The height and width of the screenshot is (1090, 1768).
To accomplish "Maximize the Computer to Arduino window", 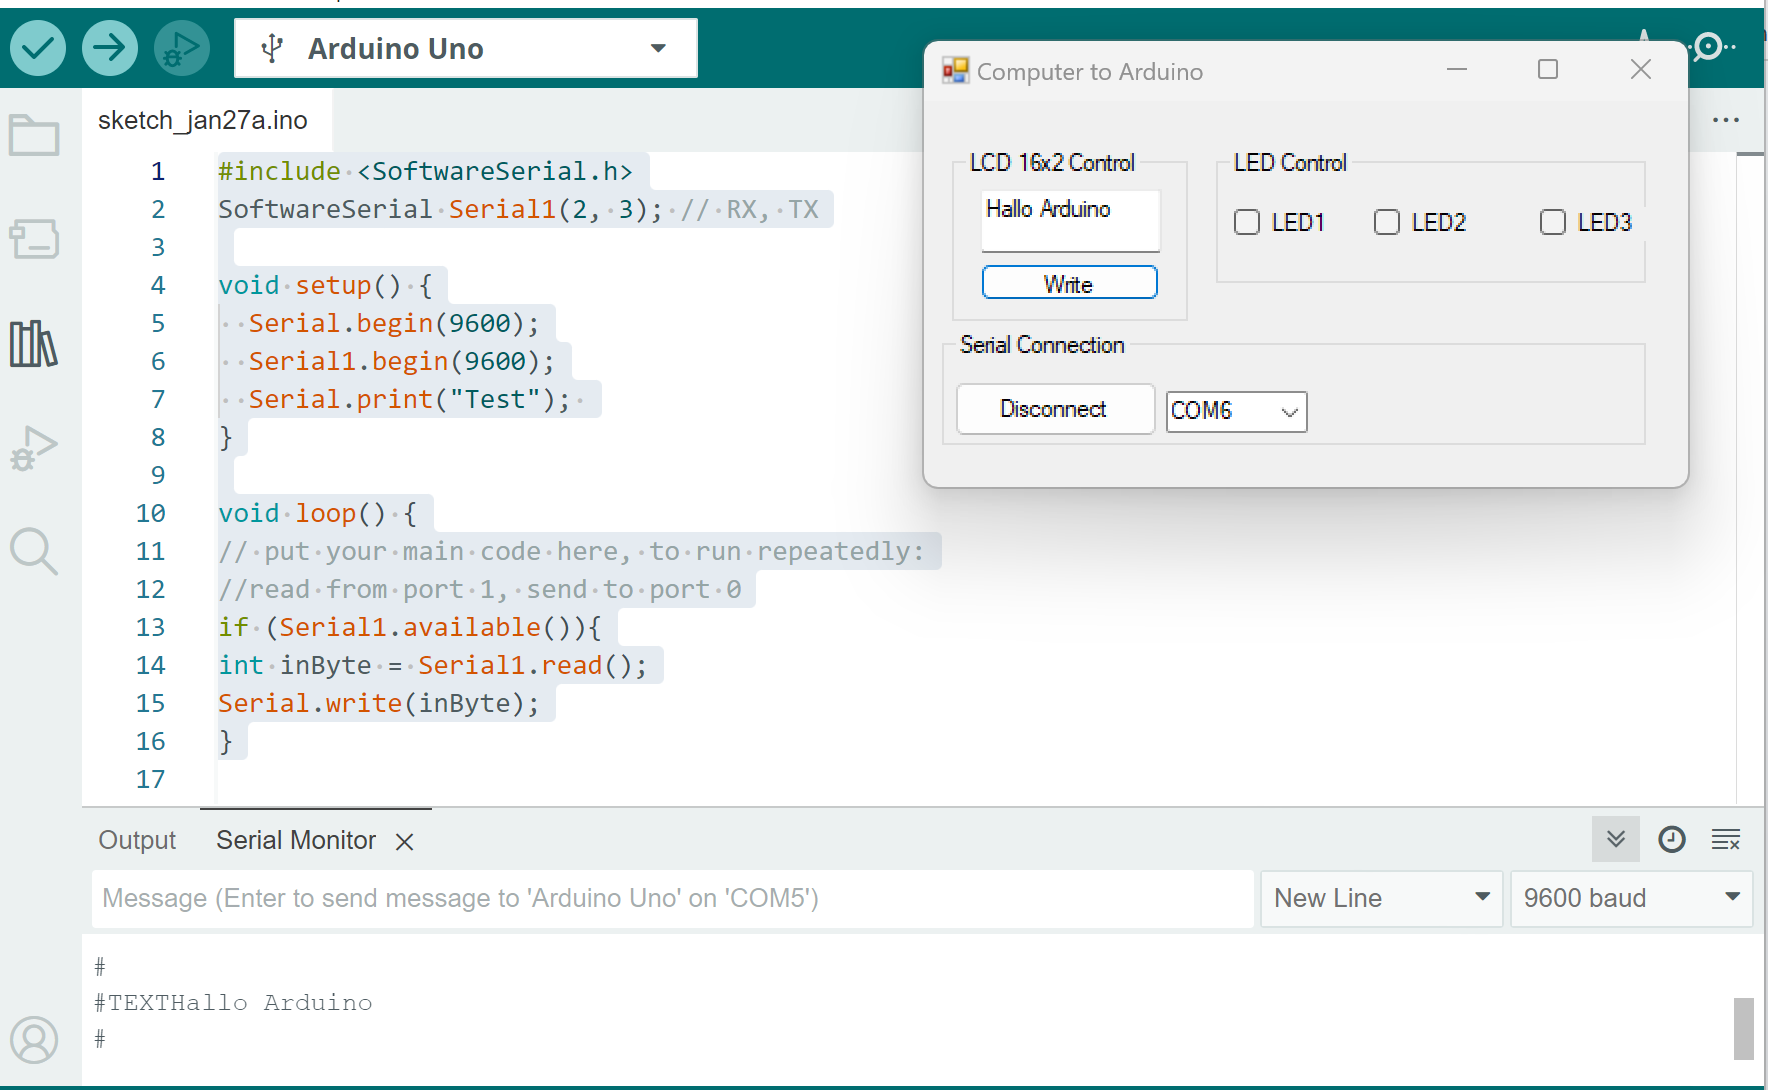I will 1548,69.
